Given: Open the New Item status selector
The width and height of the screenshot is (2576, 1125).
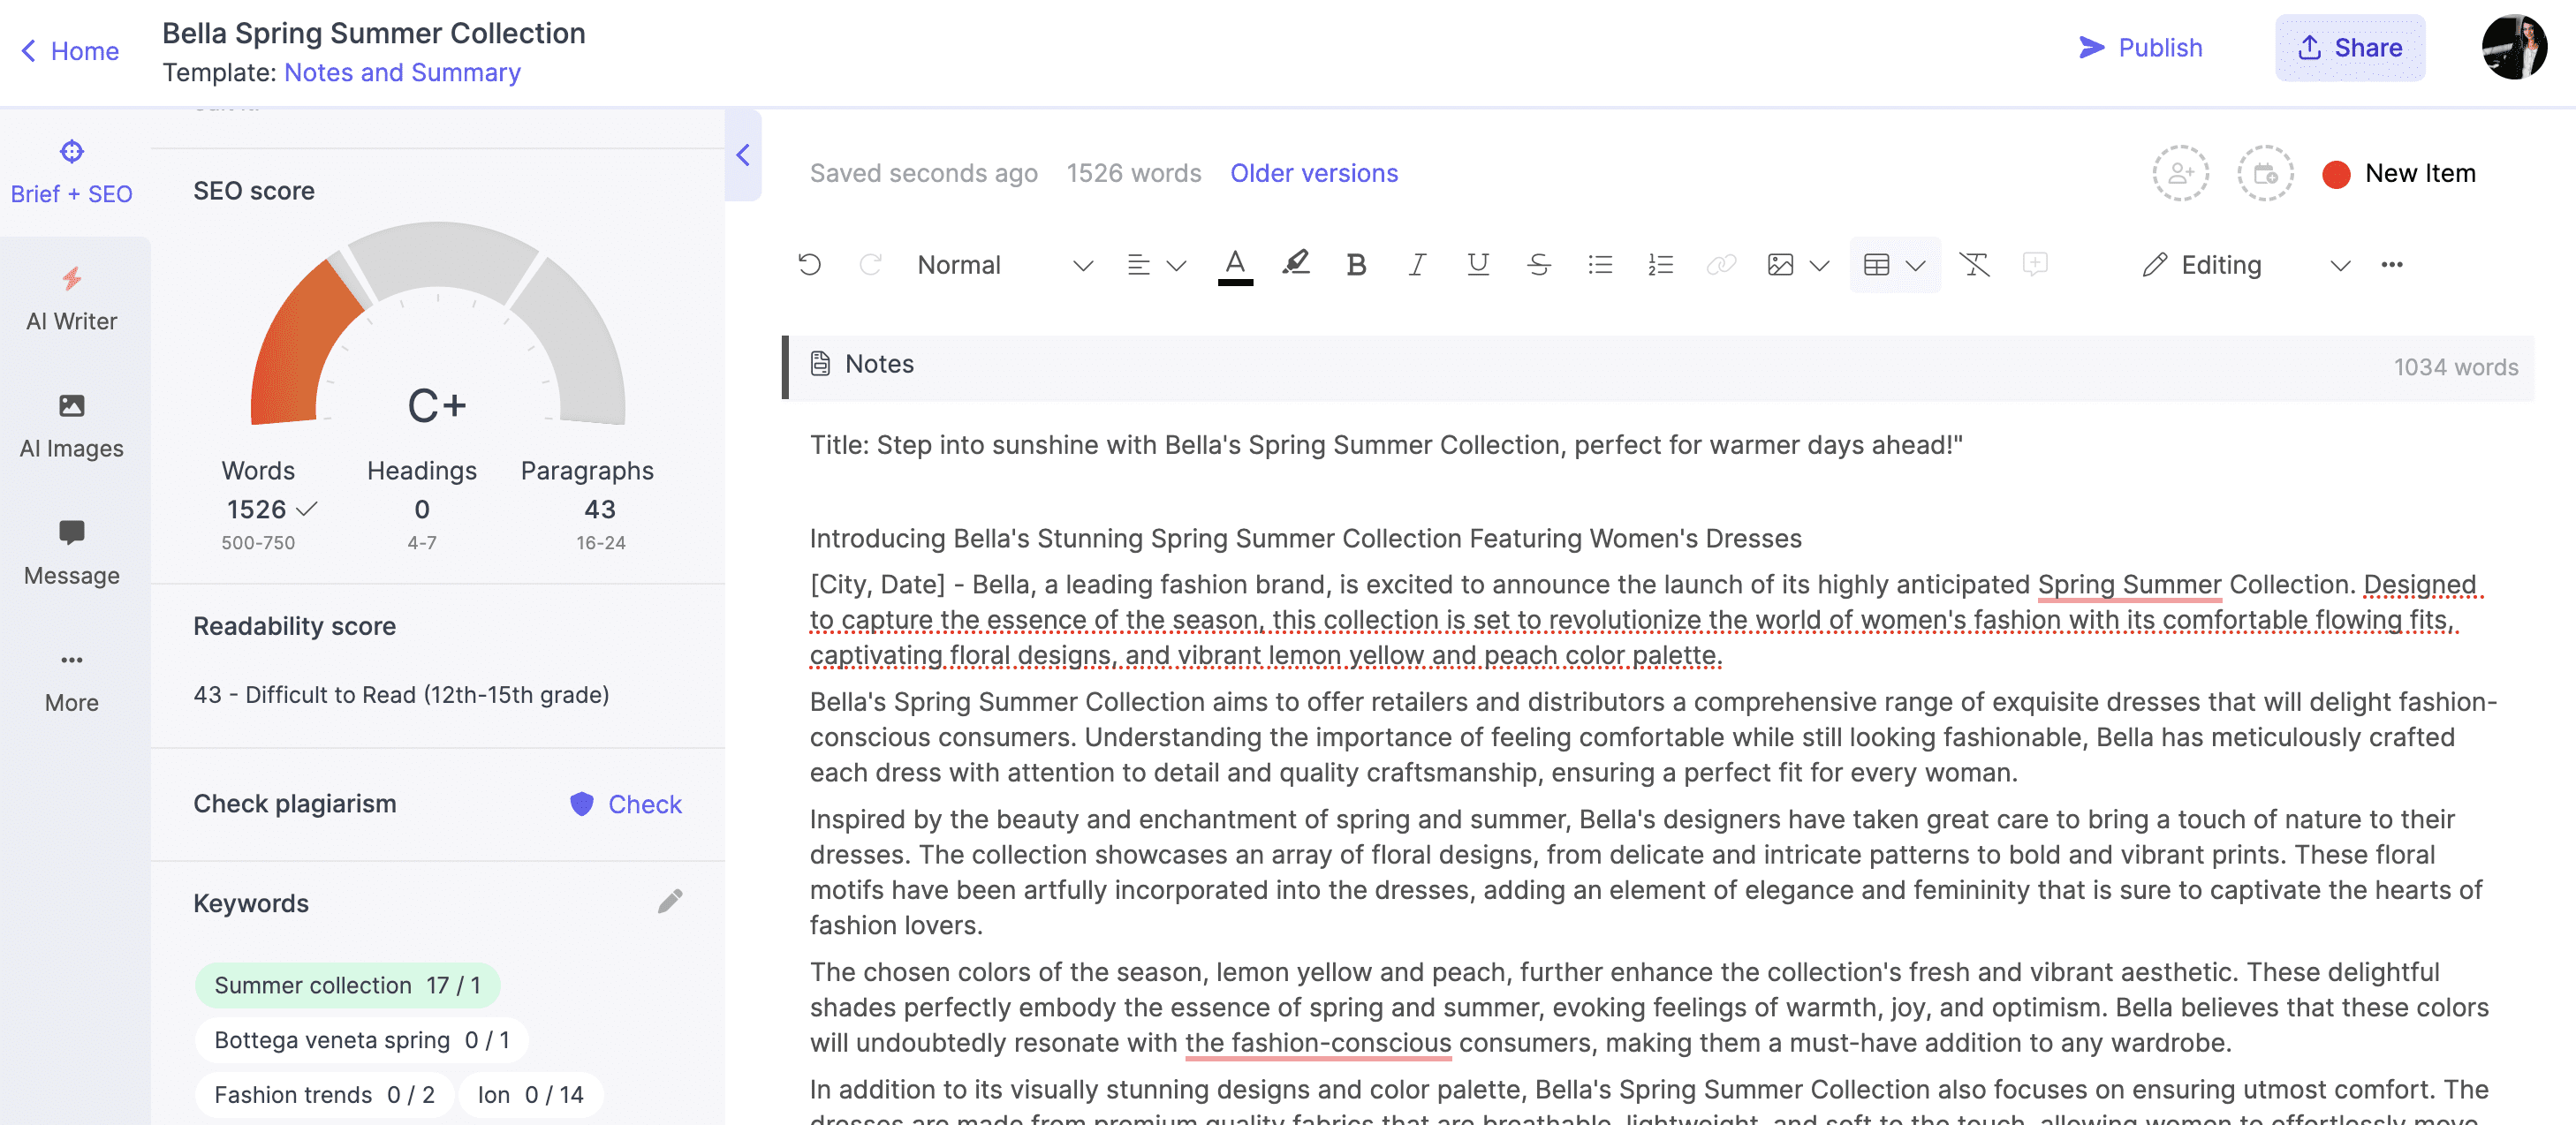Looking at the screenshot, I should point(2399,174).
